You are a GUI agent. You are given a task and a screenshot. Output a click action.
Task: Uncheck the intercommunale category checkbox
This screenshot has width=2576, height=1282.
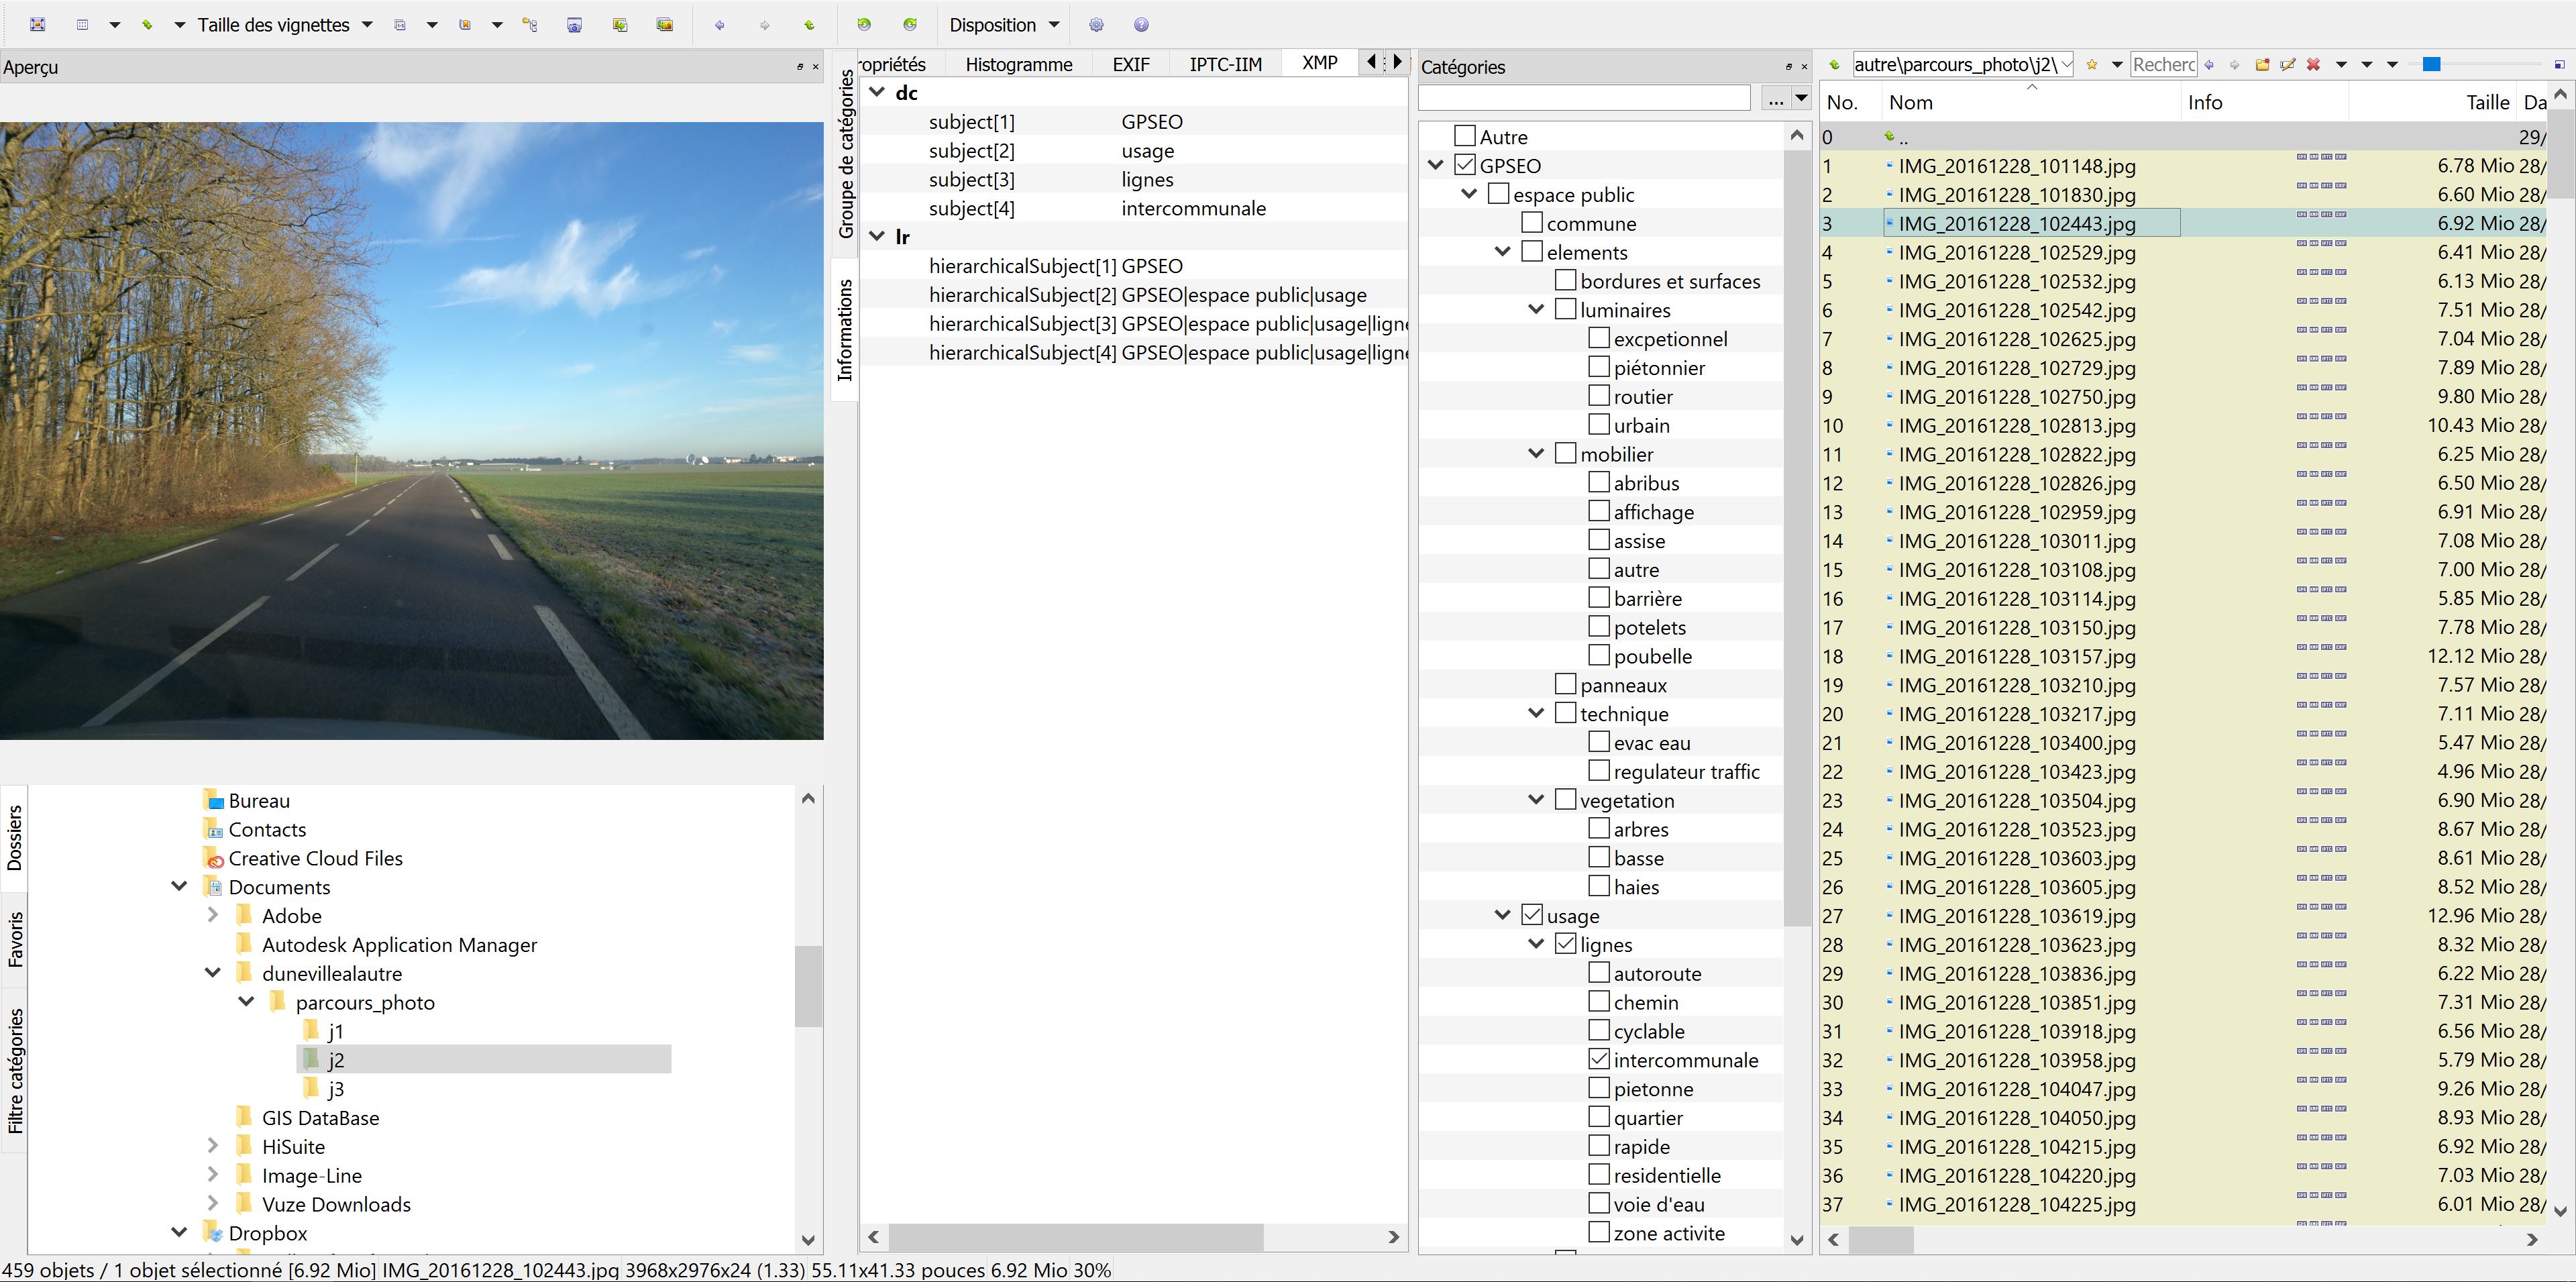point(1599,1059)
